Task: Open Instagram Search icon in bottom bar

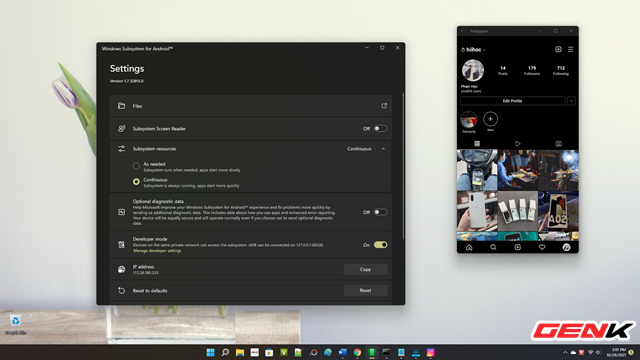Action: [x=493, y=247]
